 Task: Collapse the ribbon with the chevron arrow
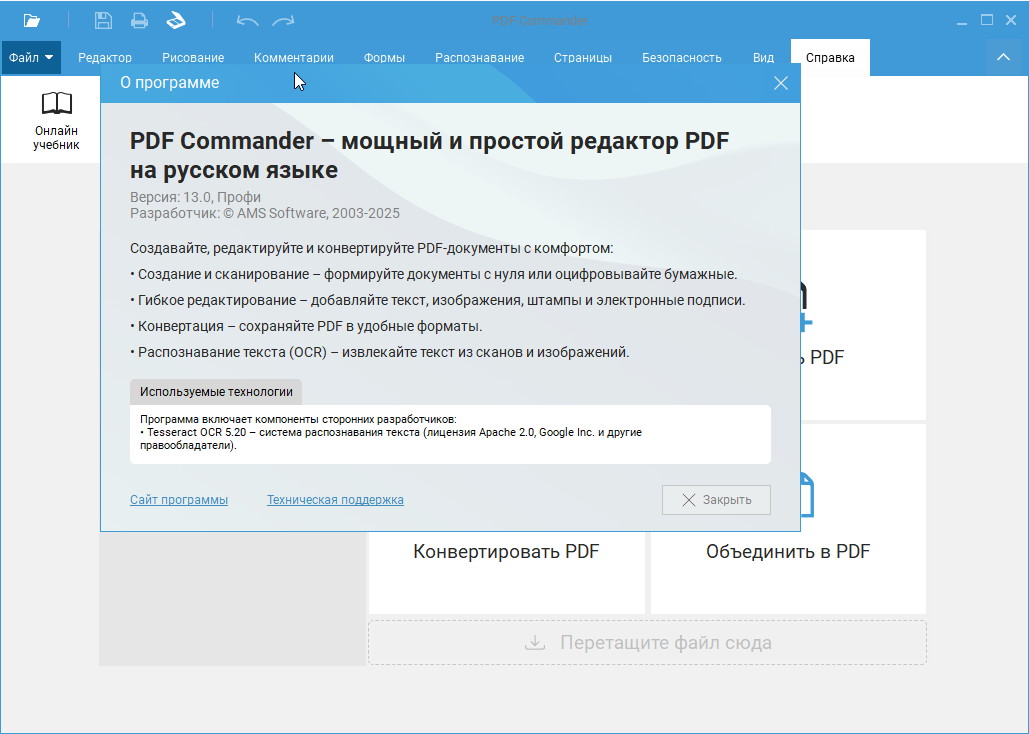[x=1003, y=57]
